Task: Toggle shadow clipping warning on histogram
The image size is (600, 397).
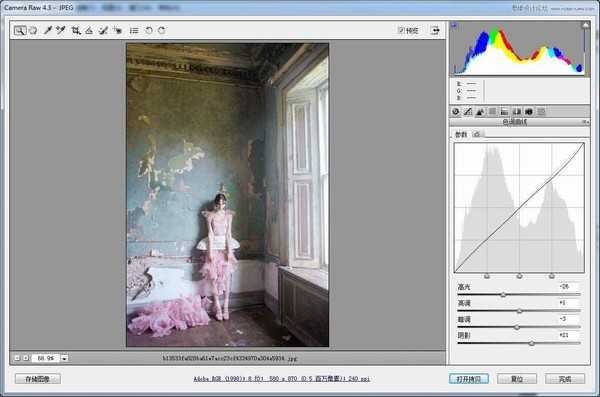Action: (454, 25)
